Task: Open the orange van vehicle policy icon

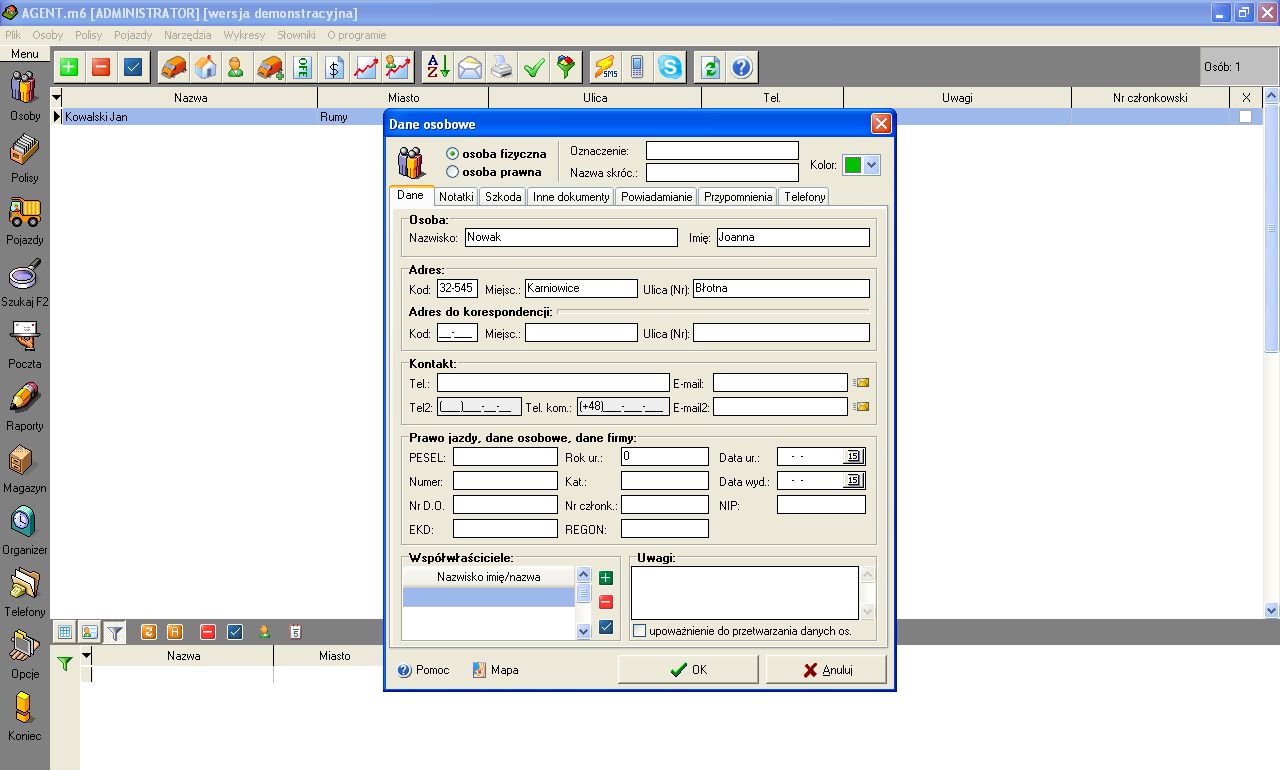Action: click(174, 67)
